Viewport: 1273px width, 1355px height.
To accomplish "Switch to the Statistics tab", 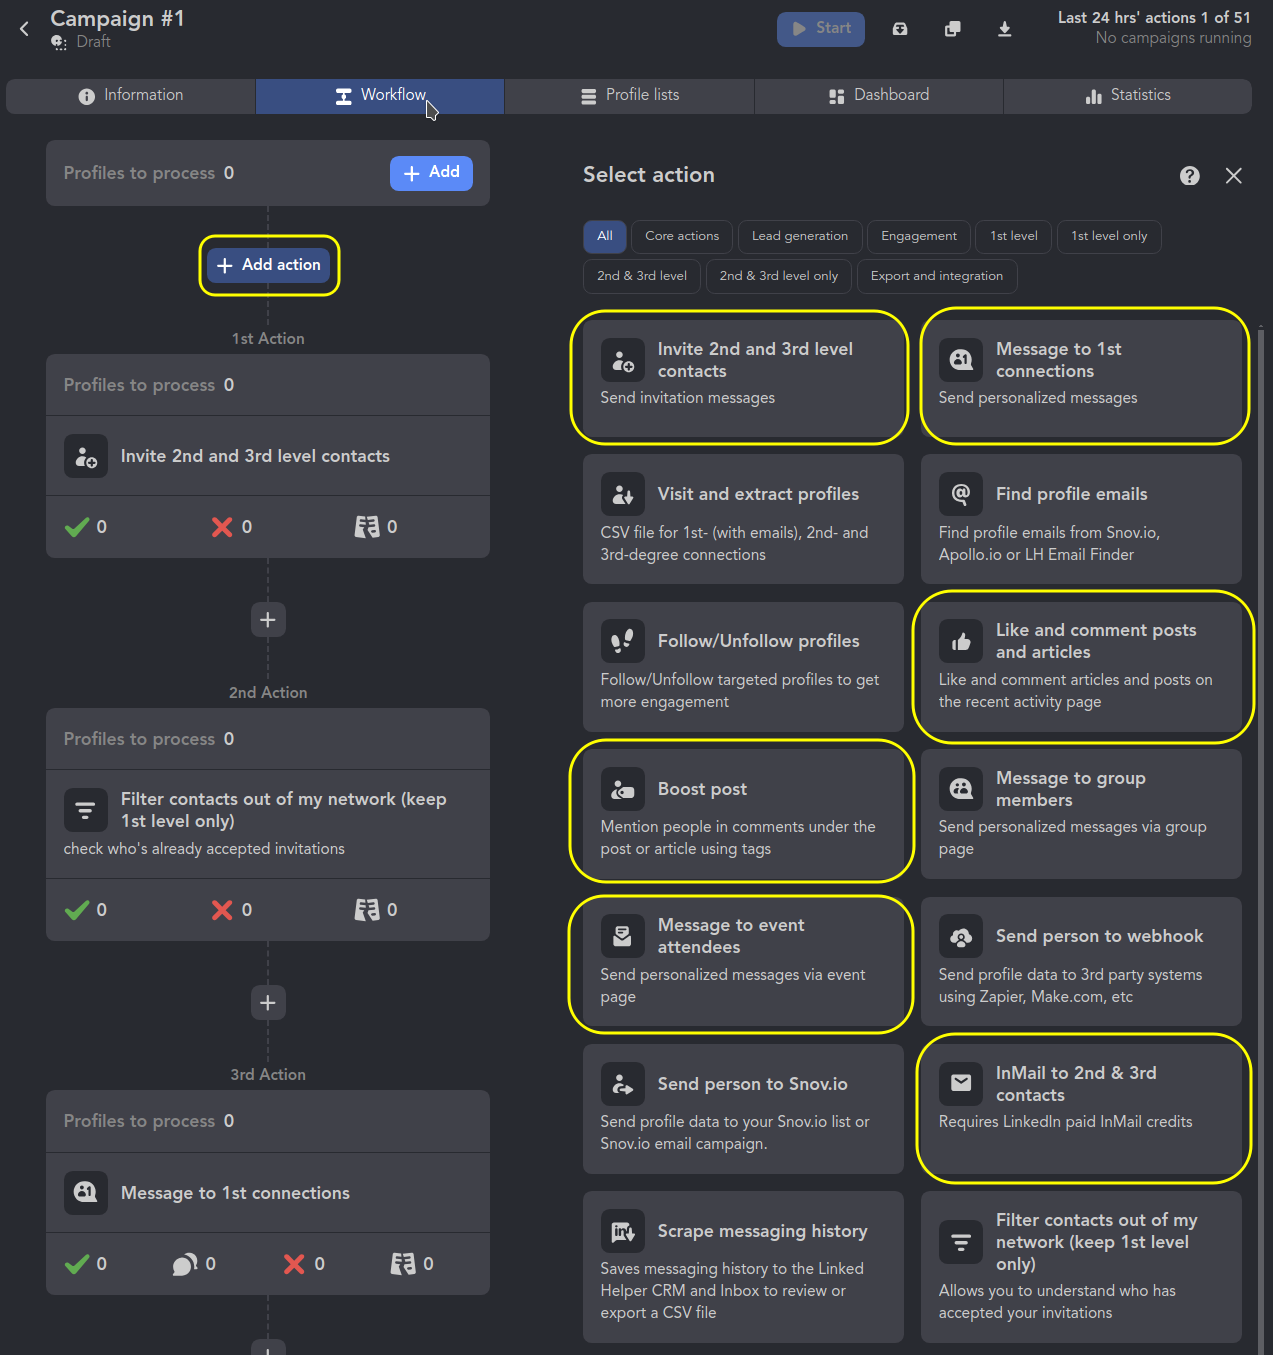I will 1127,96.
